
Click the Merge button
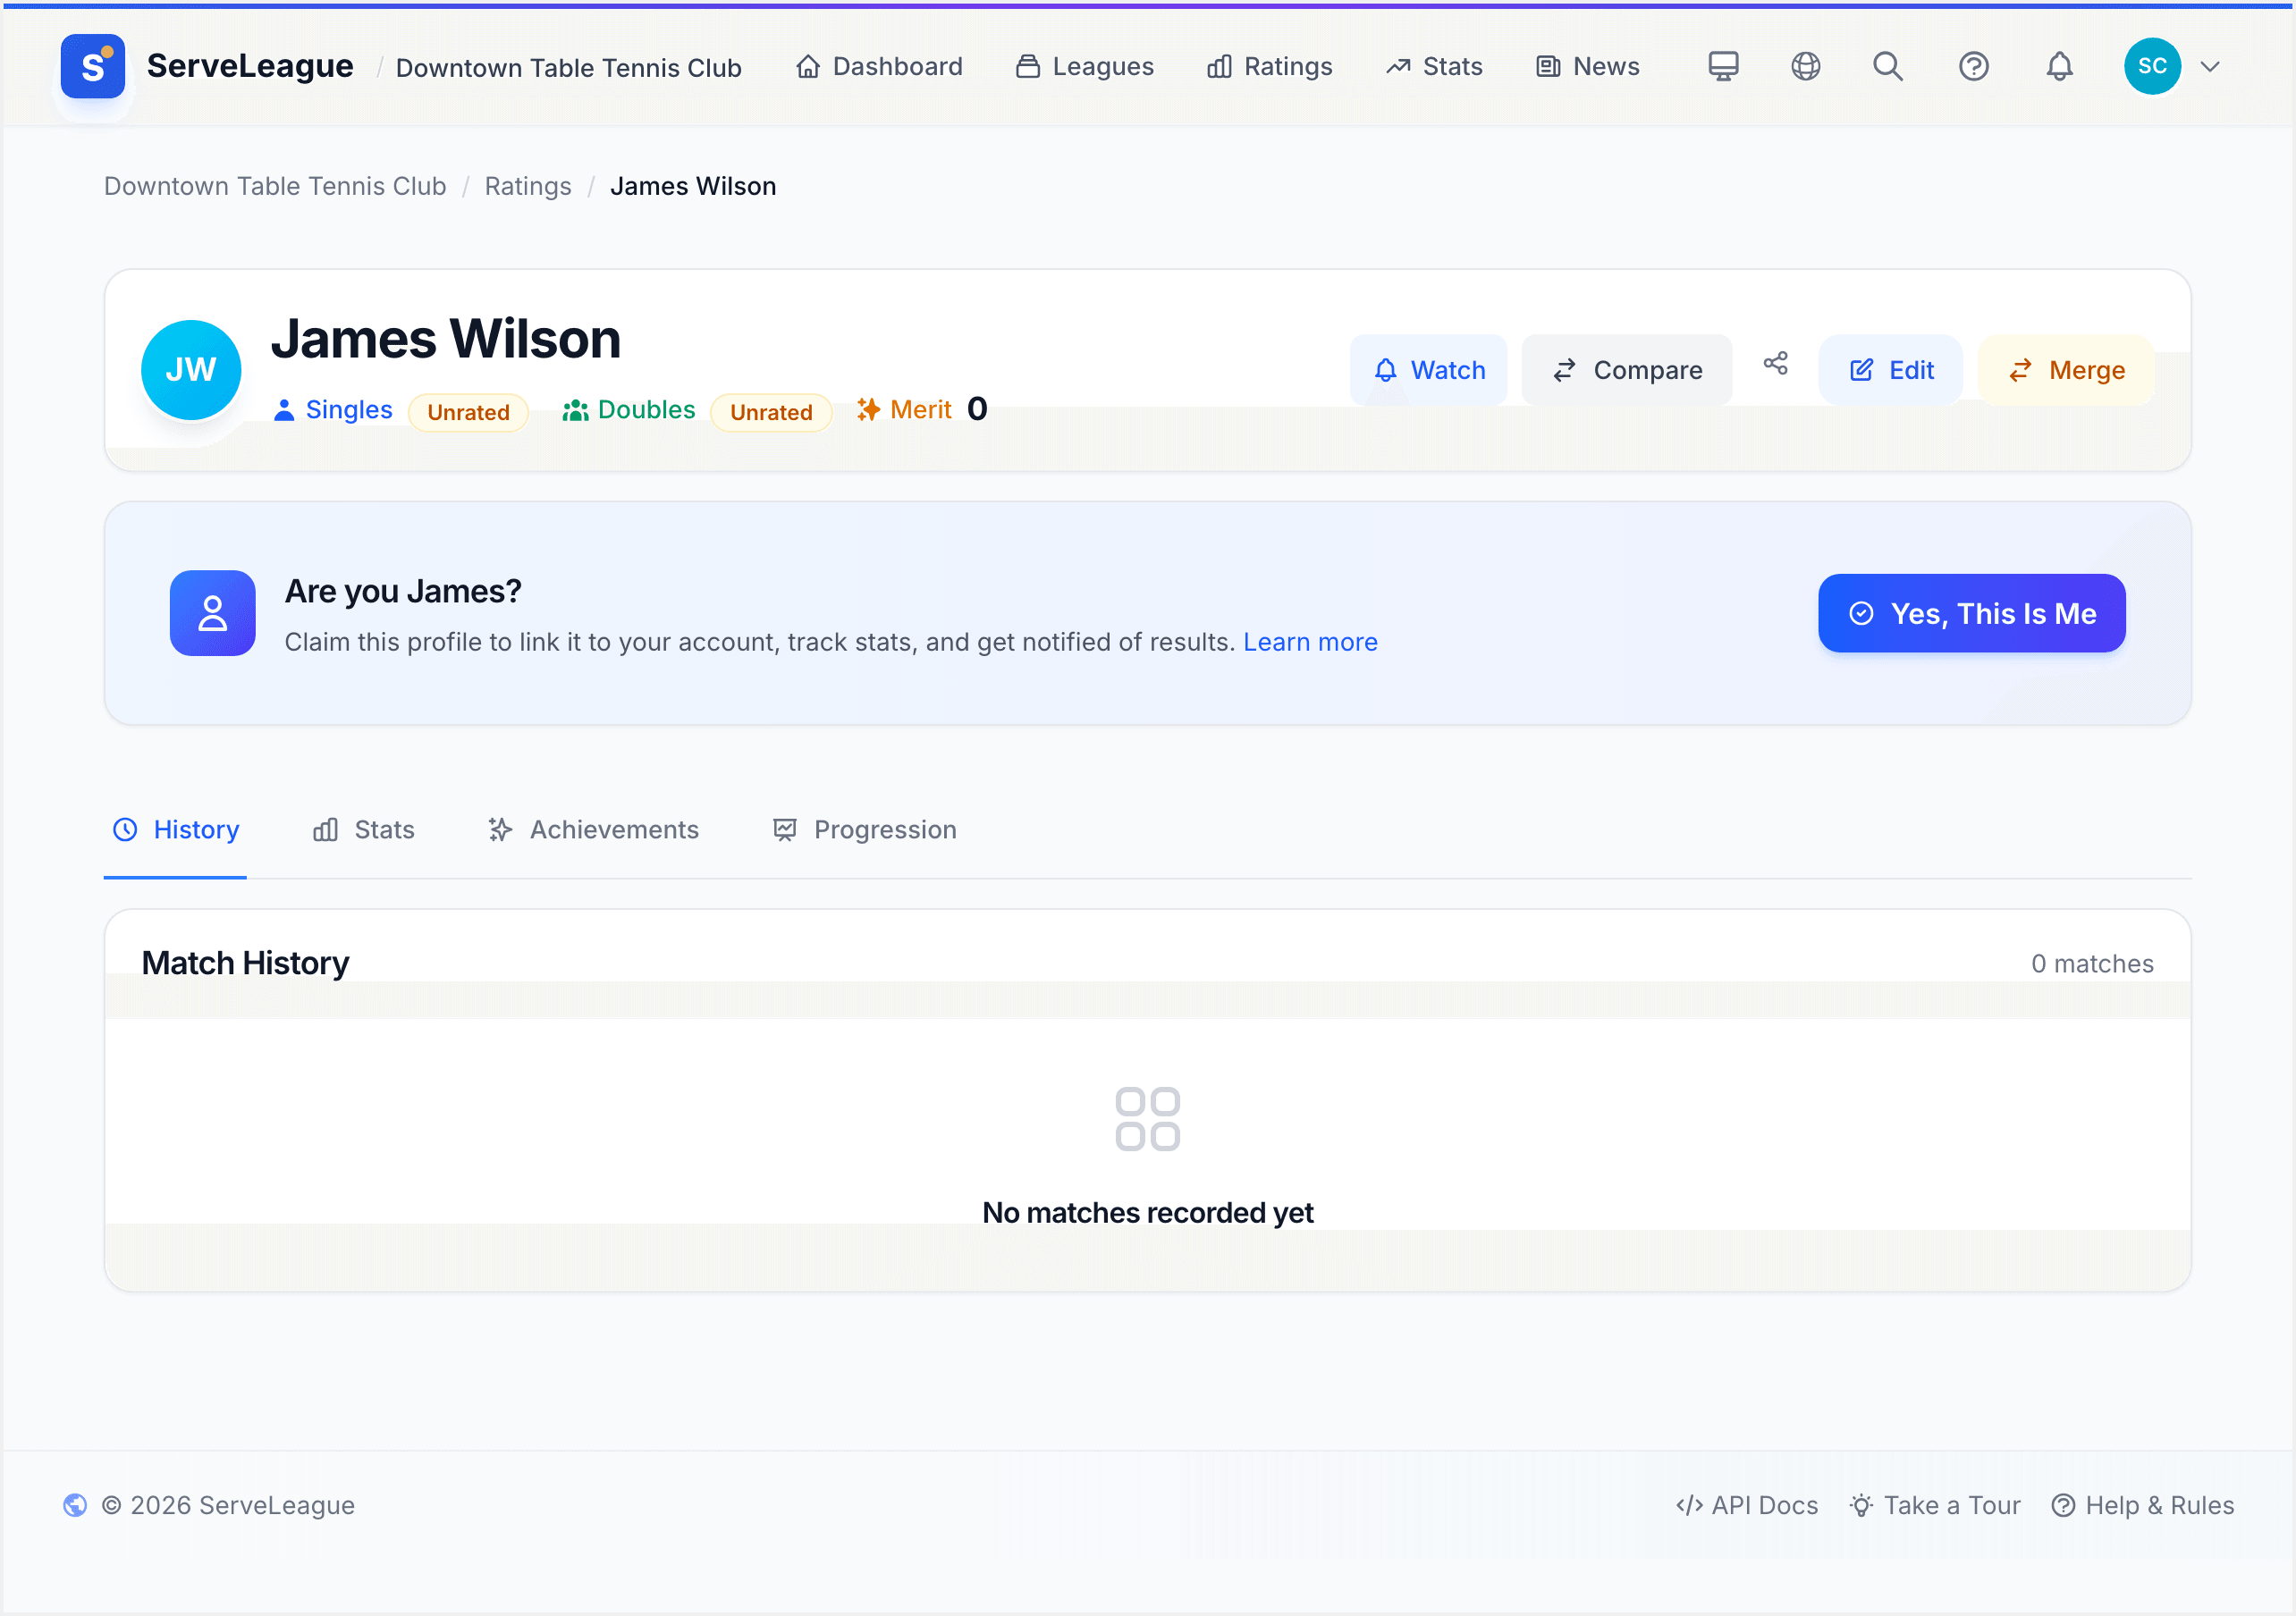[2066, 370]
